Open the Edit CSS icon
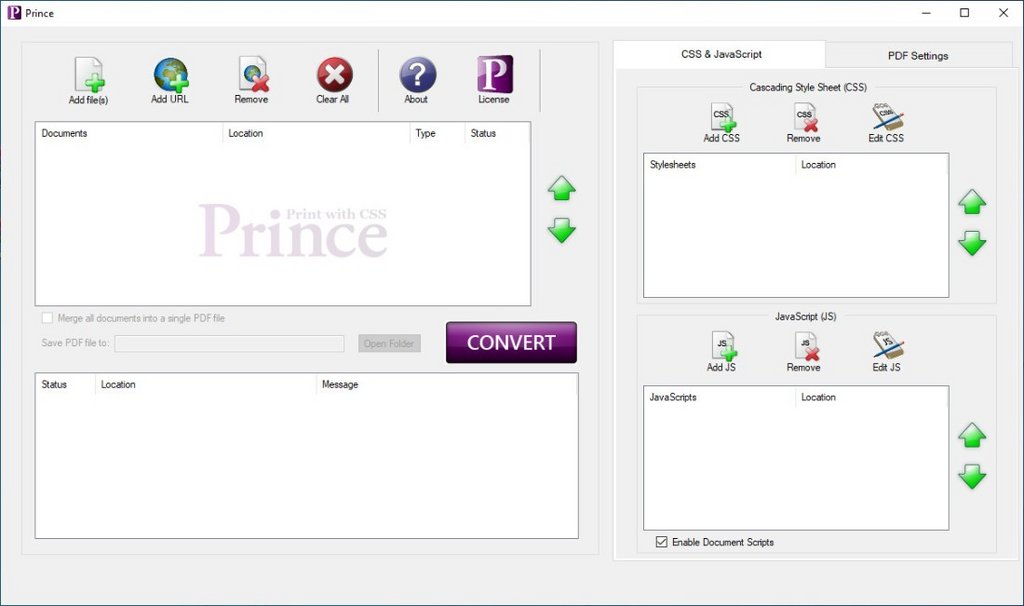Viewport: 1024px width, 606px height. pyautogui.click(x=888, y=117)
